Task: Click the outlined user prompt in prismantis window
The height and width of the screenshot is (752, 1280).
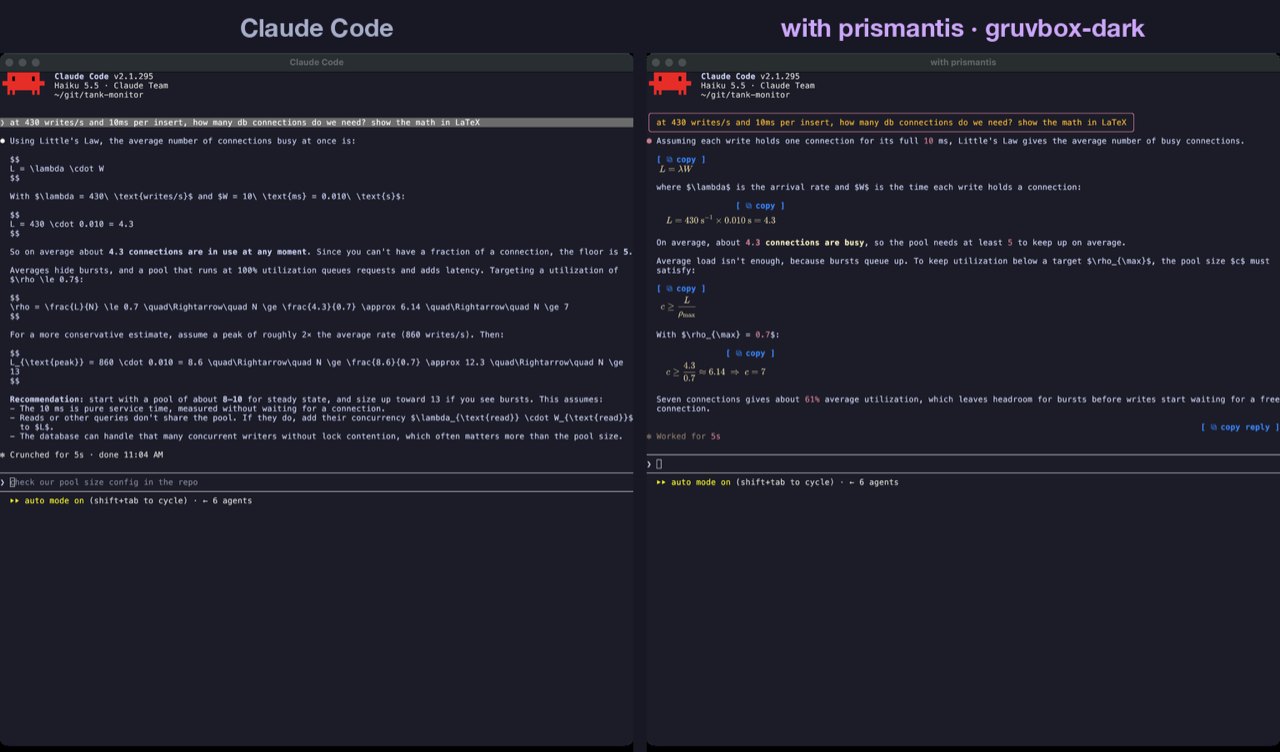Action: [x=891, y=122]
